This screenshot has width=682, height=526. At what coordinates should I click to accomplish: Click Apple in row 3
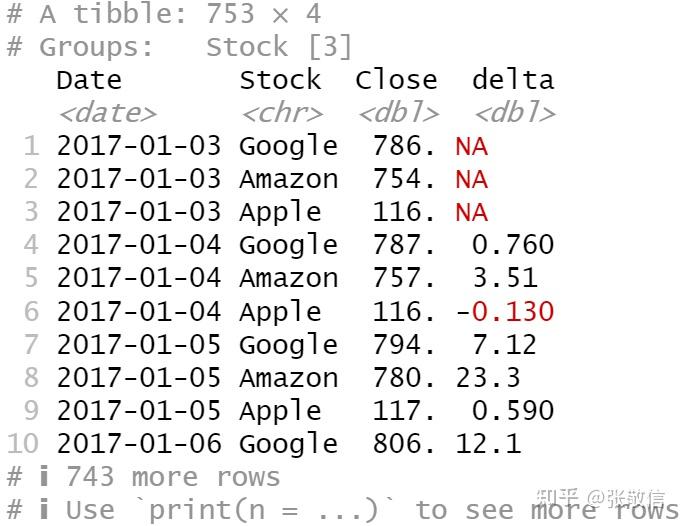click(281, 212)
